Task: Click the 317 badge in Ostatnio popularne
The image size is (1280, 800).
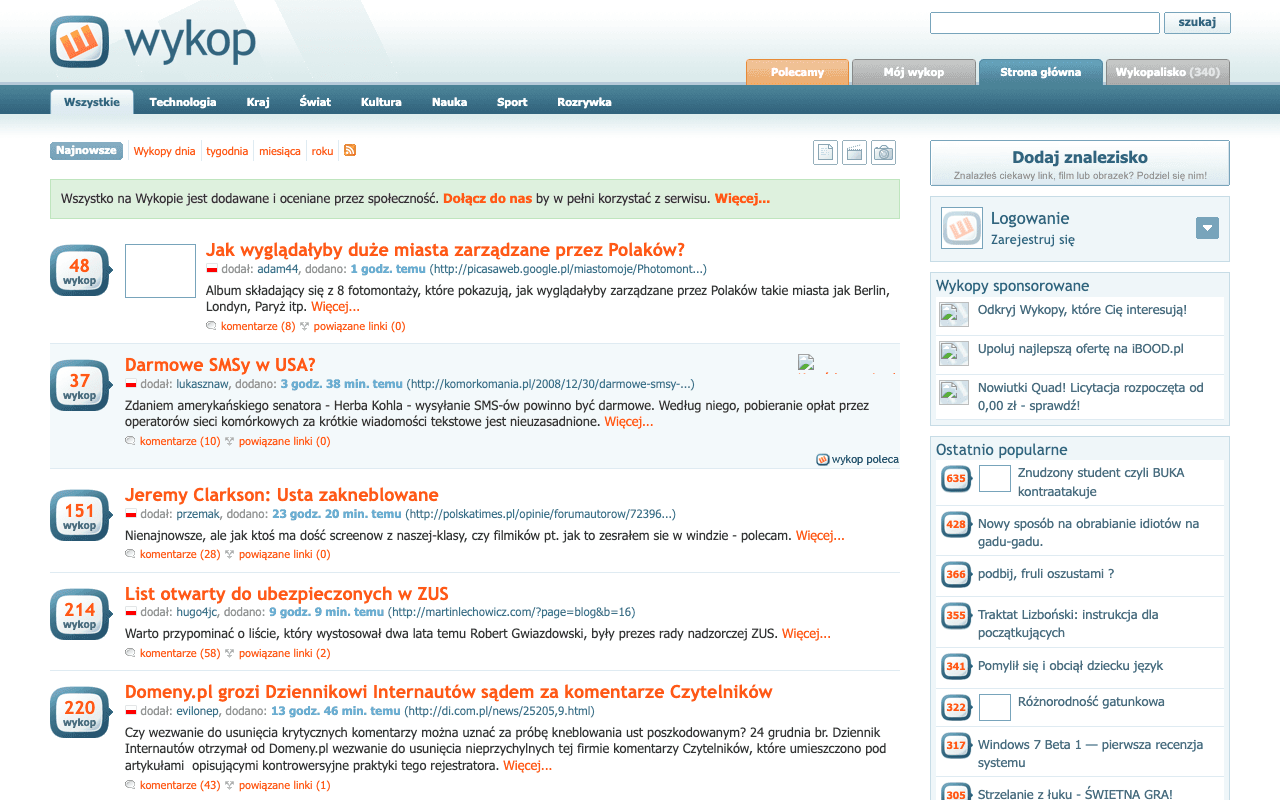Action: 956,746
